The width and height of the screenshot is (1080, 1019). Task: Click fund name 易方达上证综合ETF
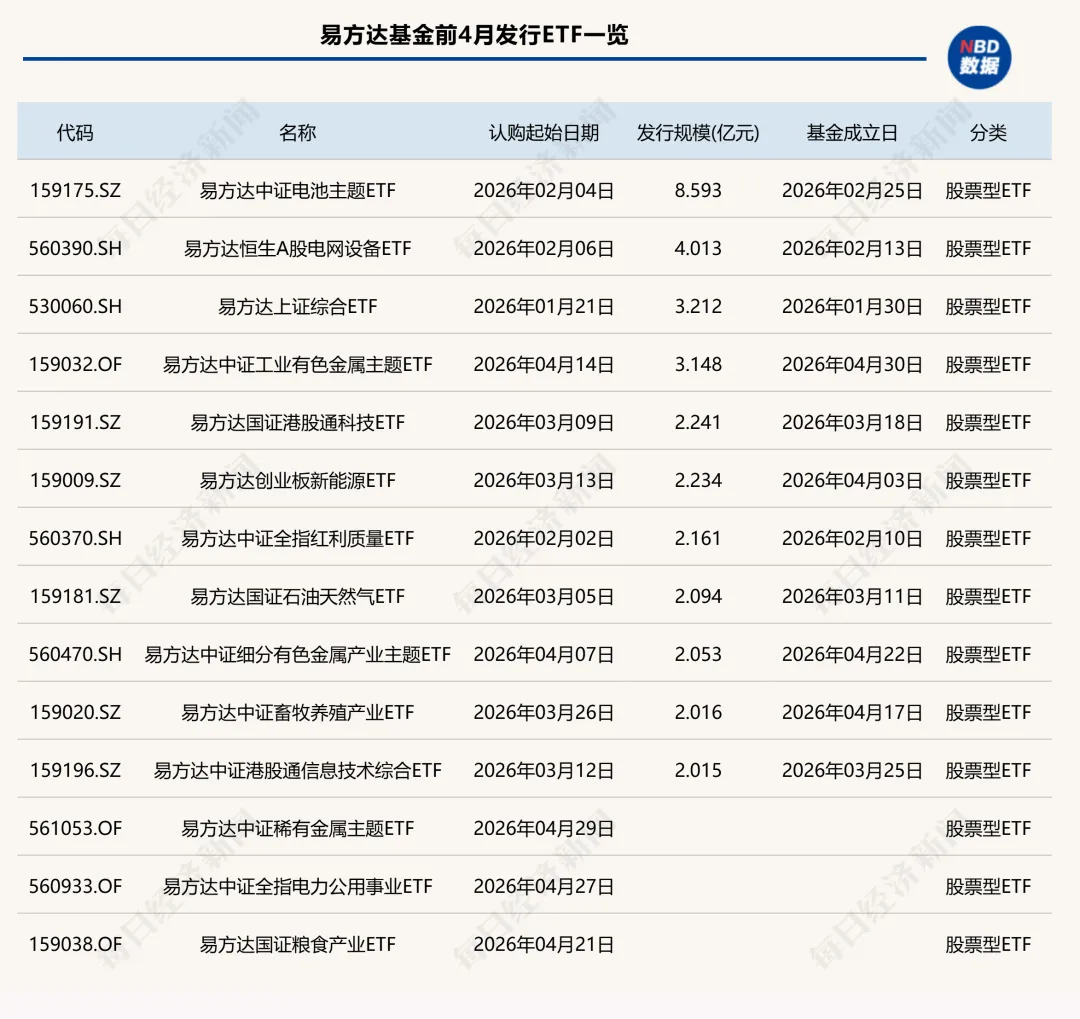(x=298, y=306)
